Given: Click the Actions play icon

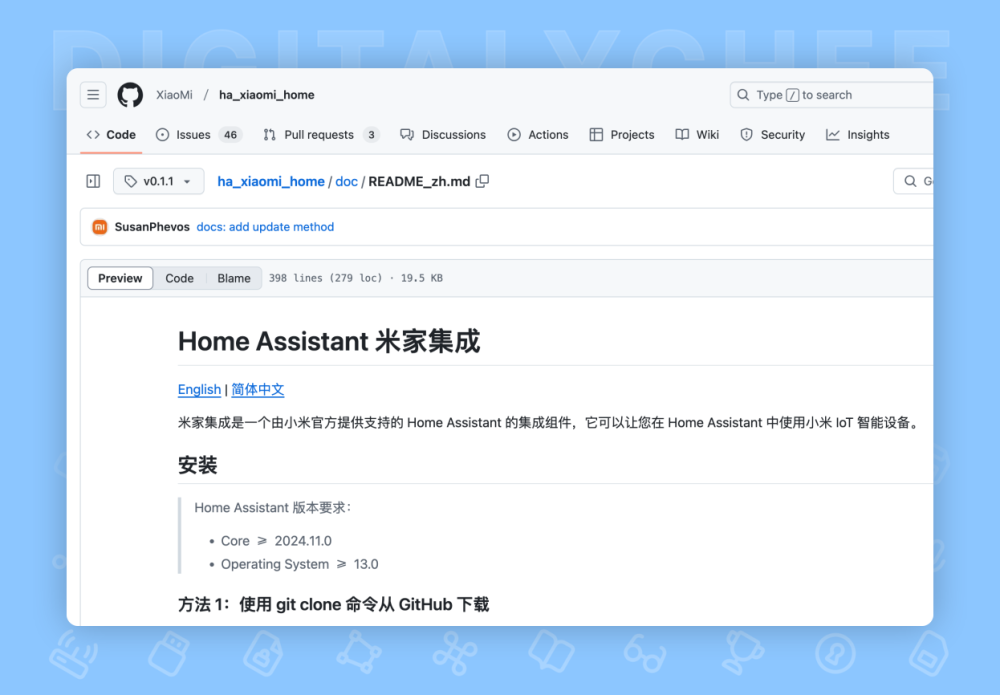Looking at the screenshot, I should click(514, 135).
